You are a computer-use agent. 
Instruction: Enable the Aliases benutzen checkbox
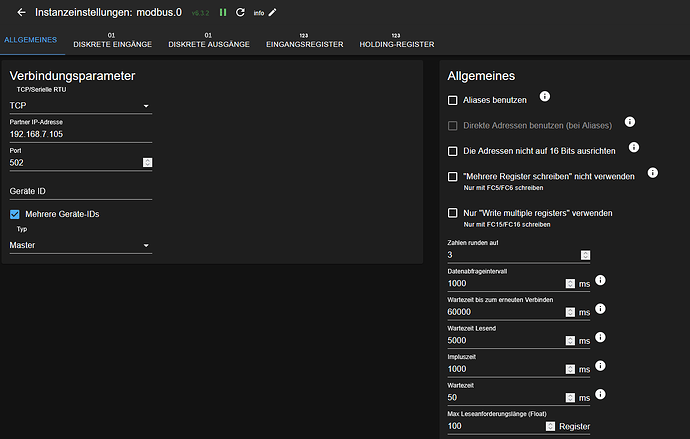(452, 100)
